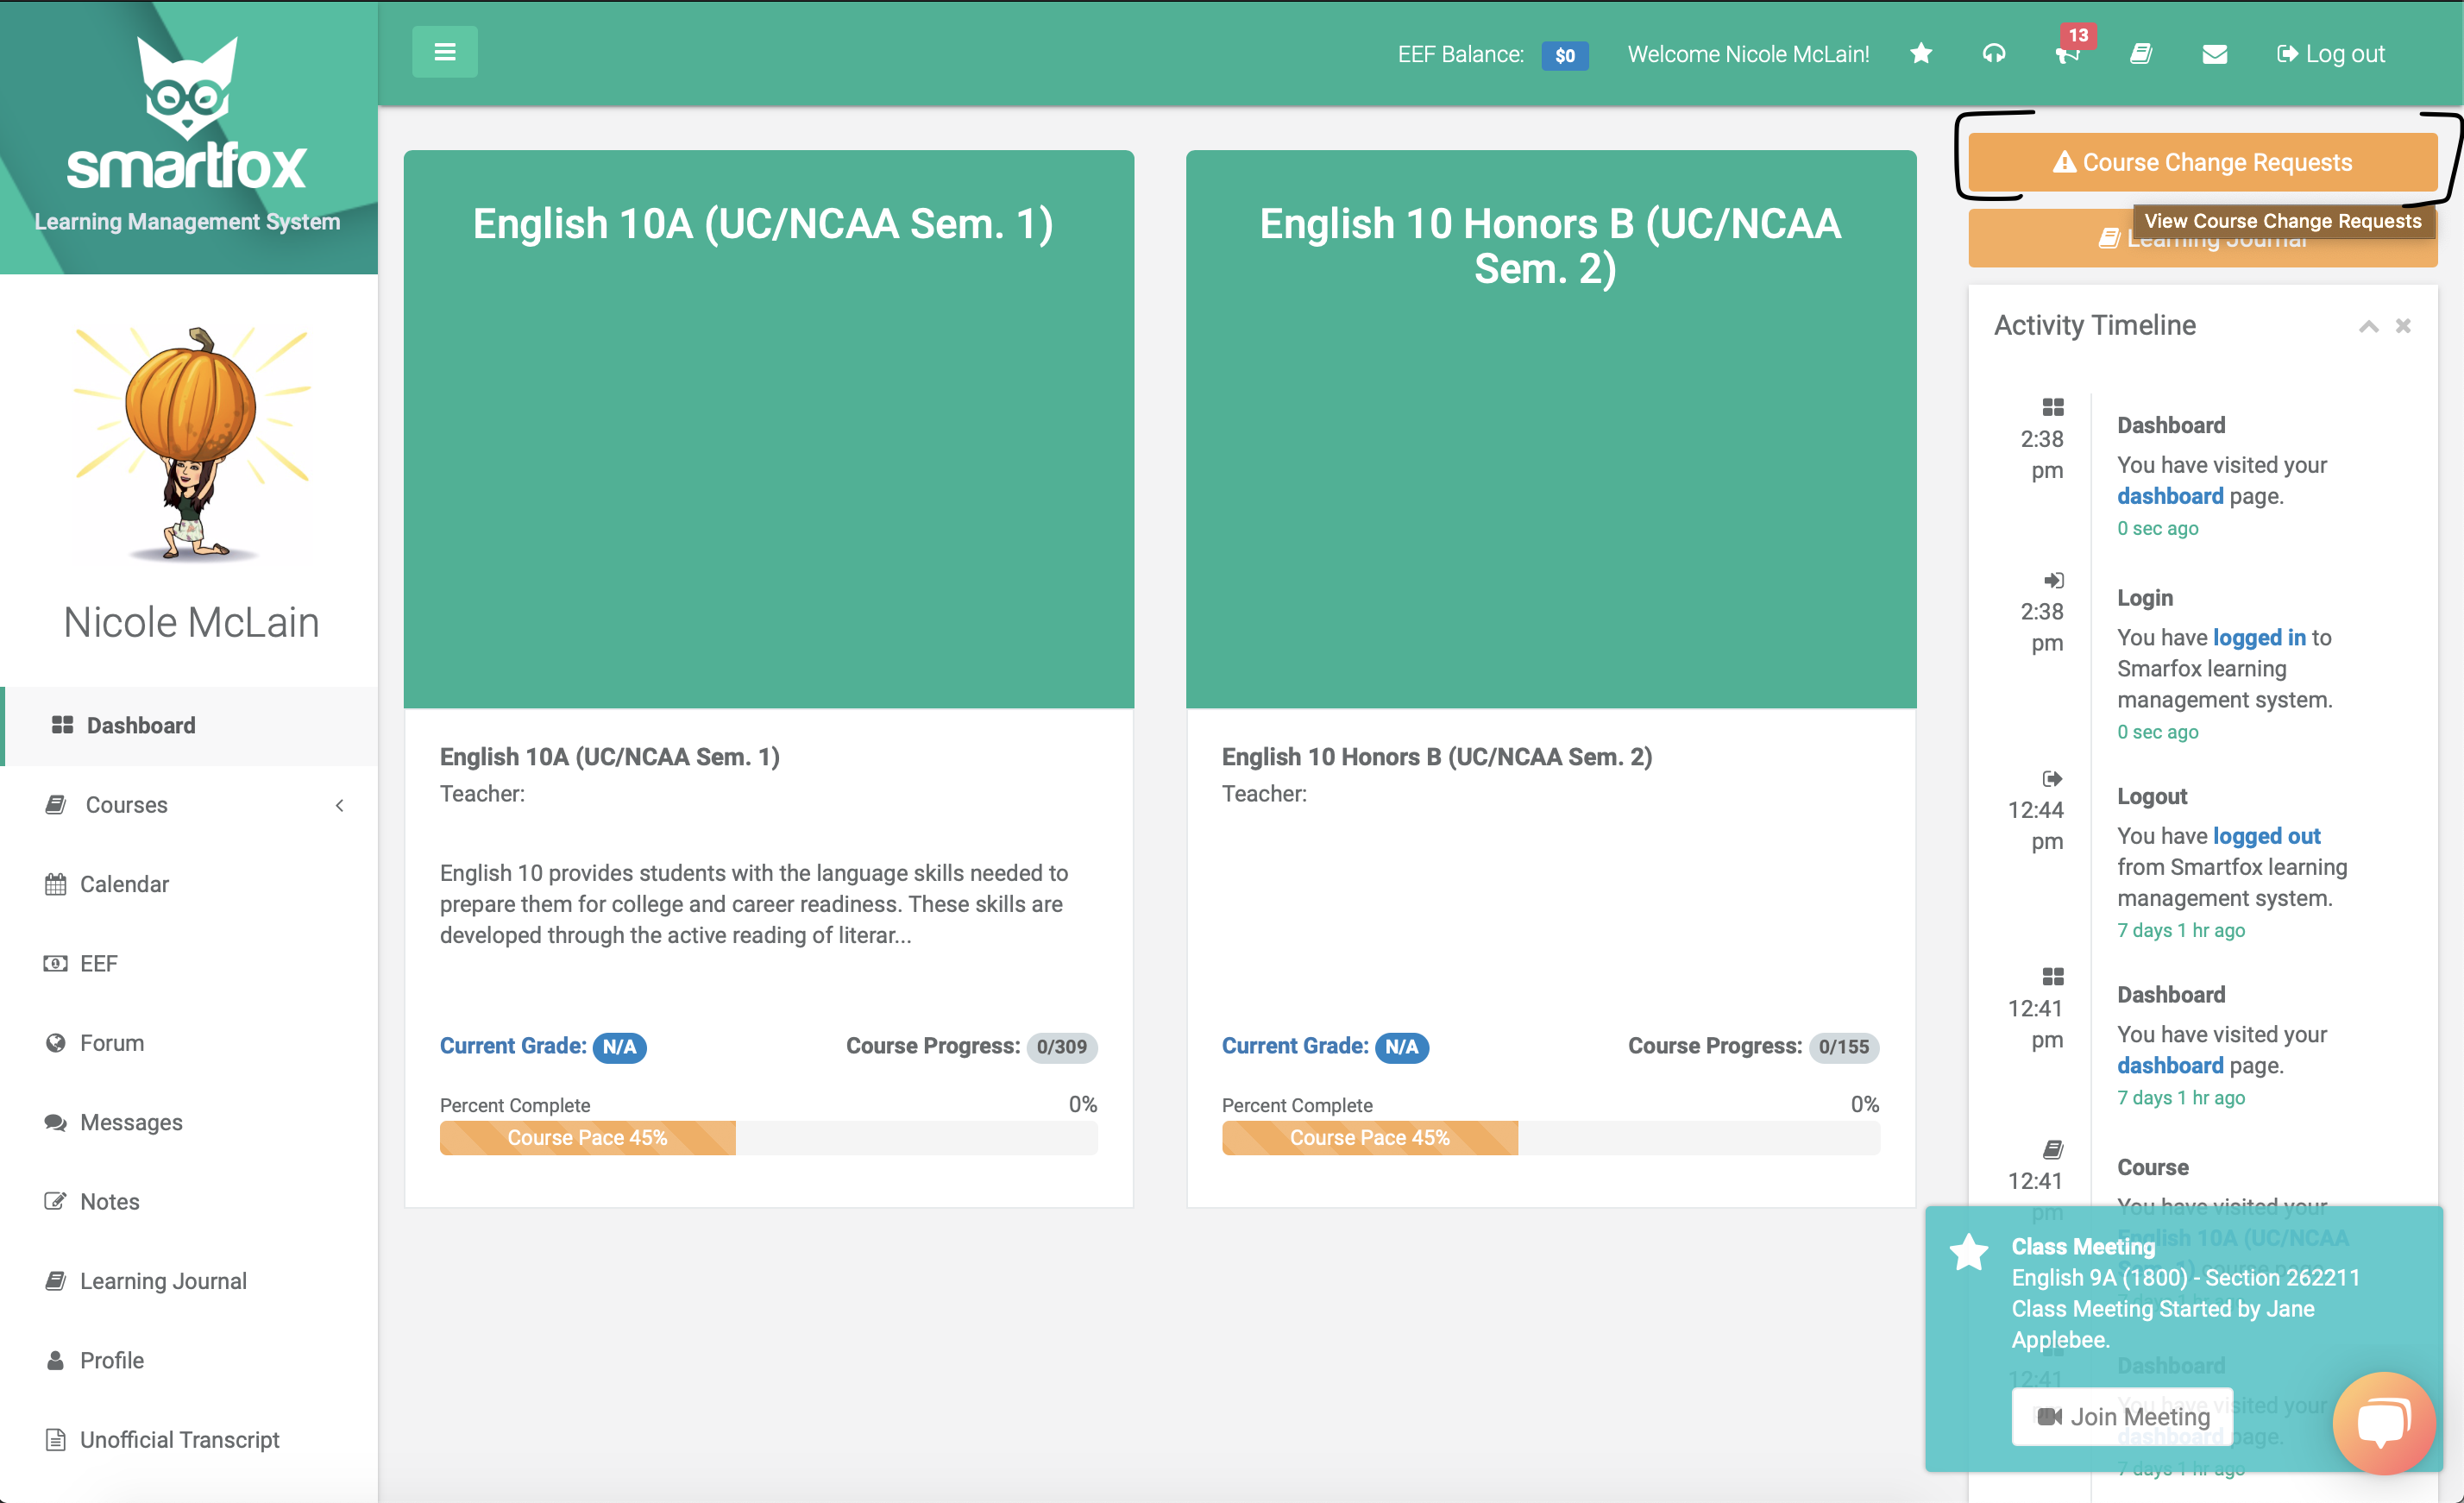2464x1503 pixels.
Task: Open the envelope messages icon in header
Action: coord(2214,54)
